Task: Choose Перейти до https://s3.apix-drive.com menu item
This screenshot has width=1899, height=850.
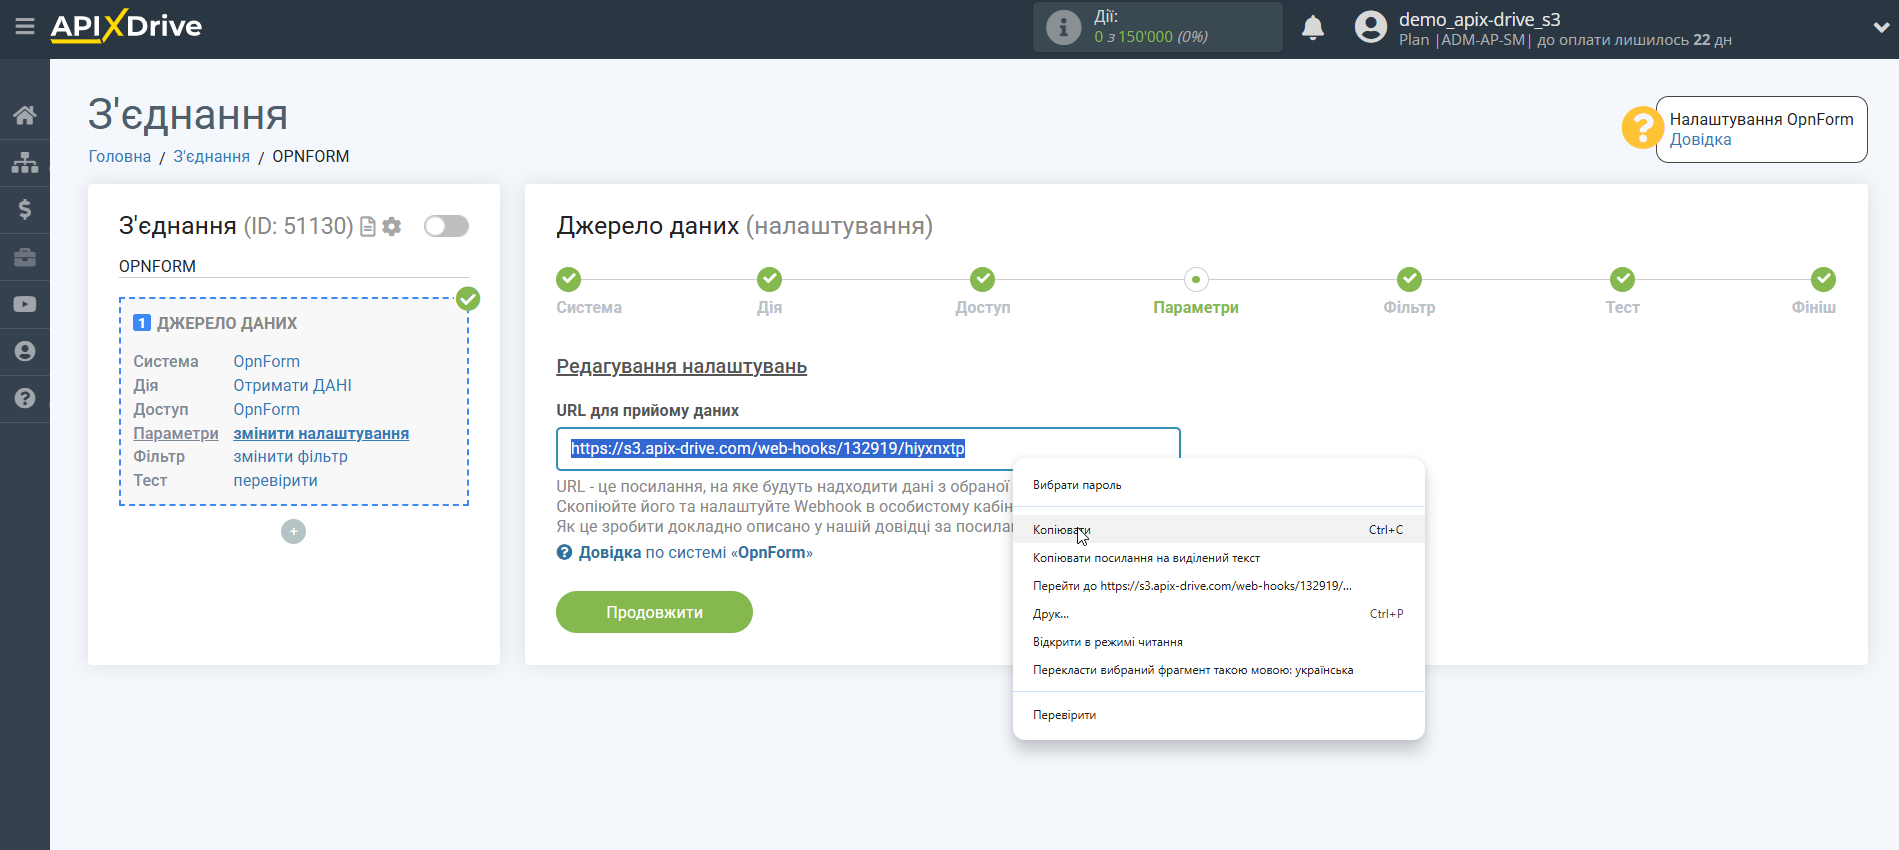Action: (1218, 586)
